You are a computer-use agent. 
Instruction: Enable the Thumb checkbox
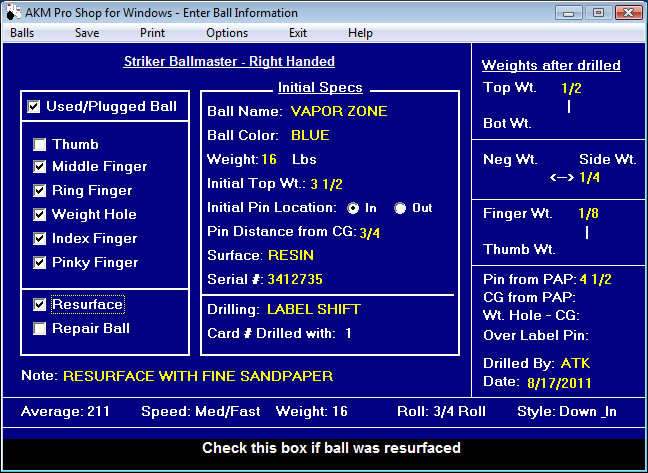[40, 144]
